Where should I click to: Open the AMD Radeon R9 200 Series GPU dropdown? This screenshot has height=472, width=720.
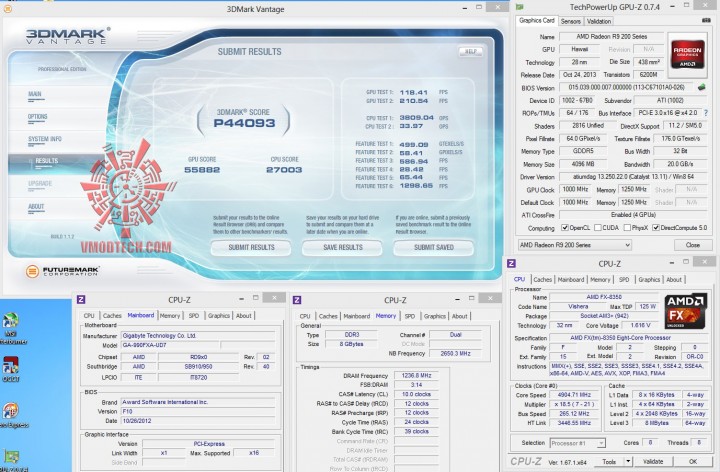[x=575, y=245]
